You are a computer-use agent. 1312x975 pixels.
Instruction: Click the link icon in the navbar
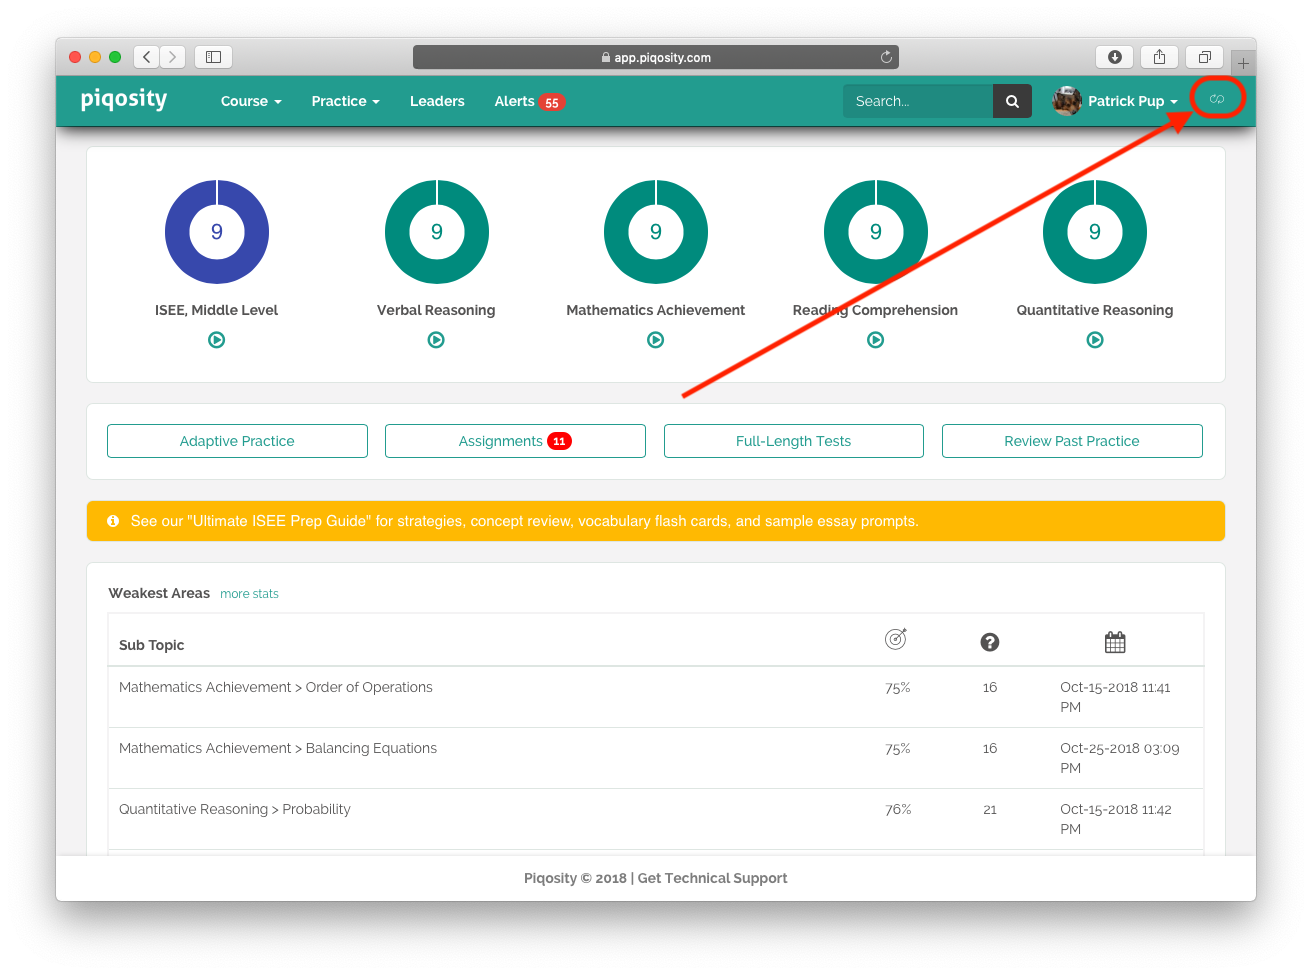point(1217,99)
